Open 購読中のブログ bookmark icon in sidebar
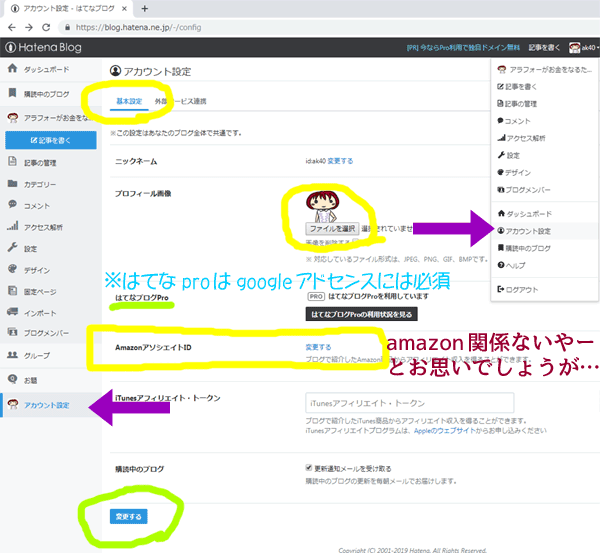Image resolution: width=600 pixels, height=553 pixels. click(x=13, y=93)
